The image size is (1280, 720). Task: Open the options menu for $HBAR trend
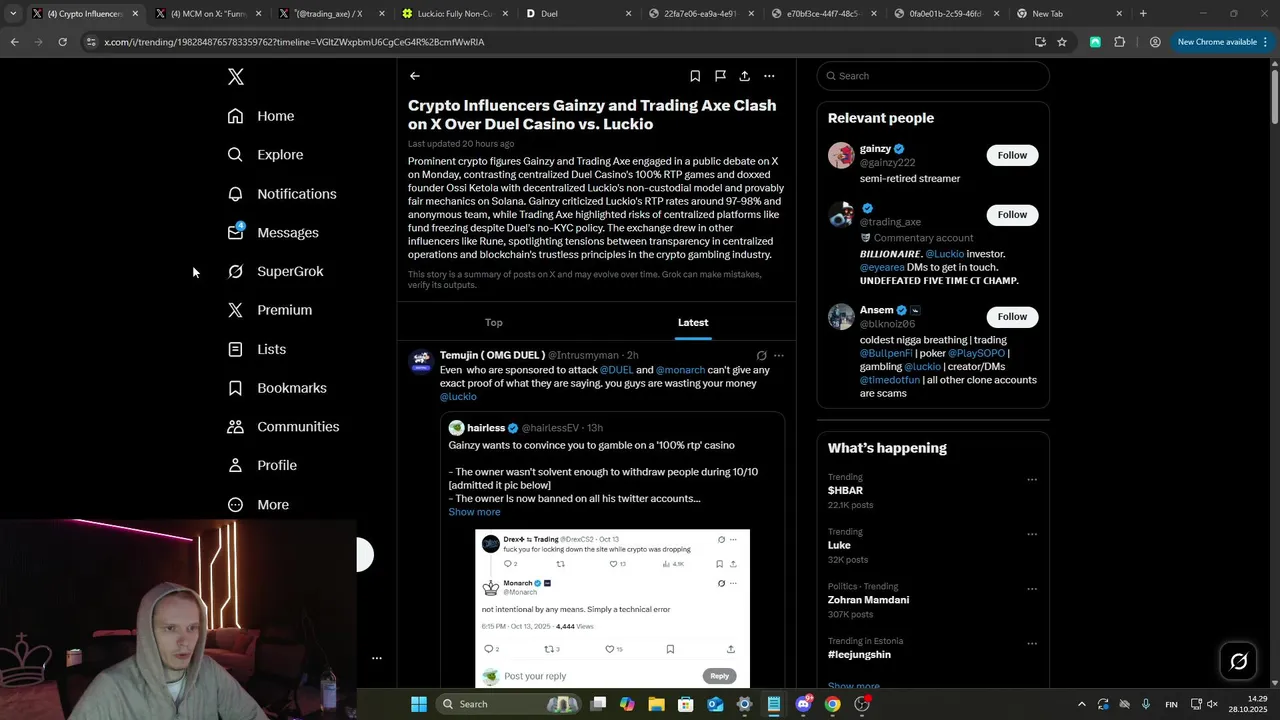pyautogui.click(x=1032, y=480)
